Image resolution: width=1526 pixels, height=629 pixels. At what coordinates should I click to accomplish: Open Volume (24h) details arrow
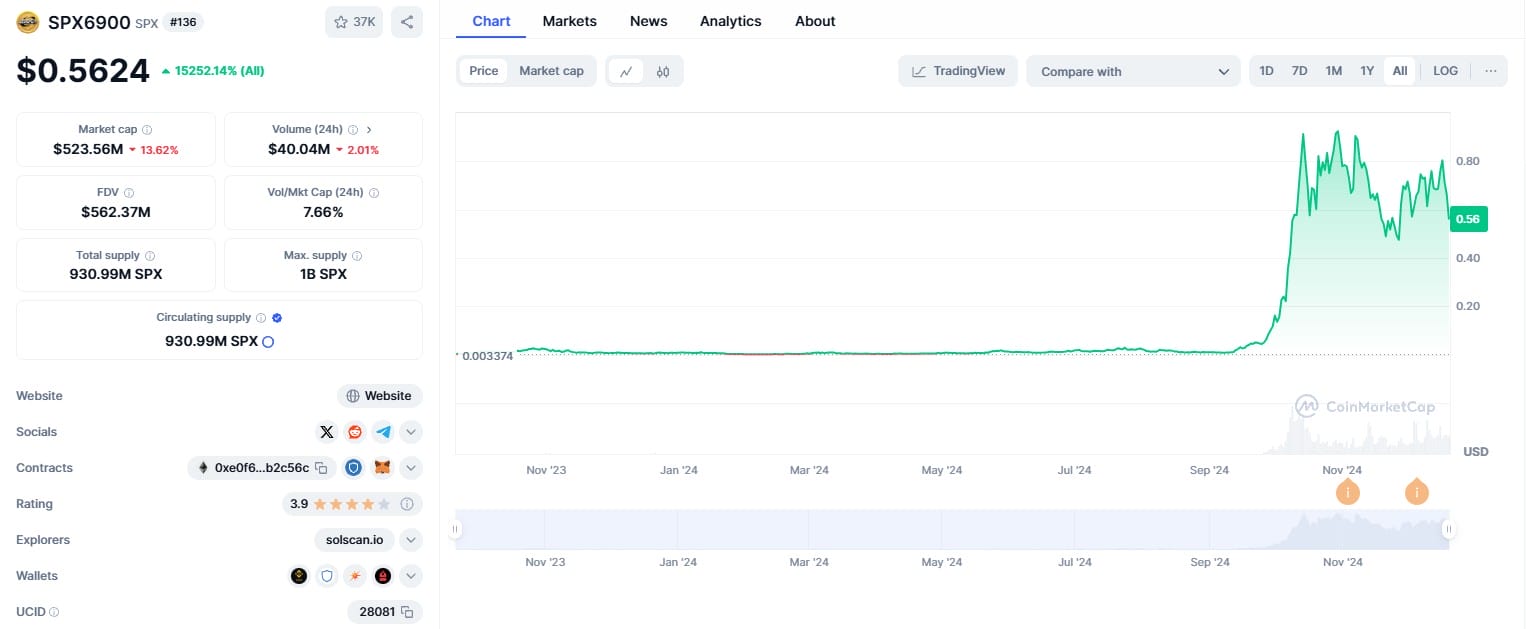pyautogui.click(x=369, y=130)
